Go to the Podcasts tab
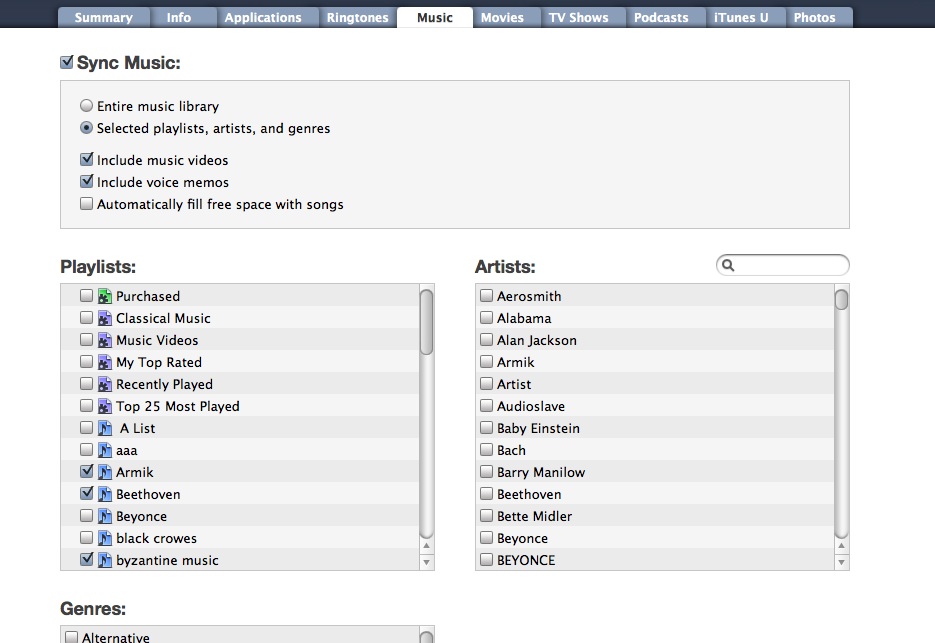This screenshot has height=643, width=935. [x=661, y=17]
